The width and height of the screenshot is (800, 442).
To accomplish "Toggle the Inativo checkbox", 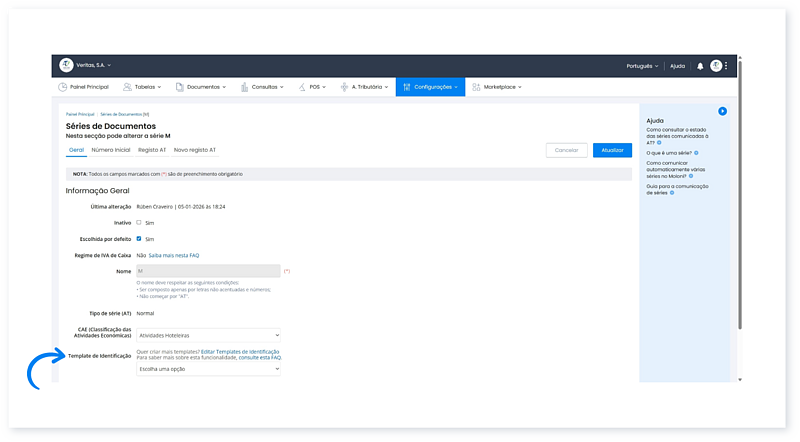I will tap(139, 222).
